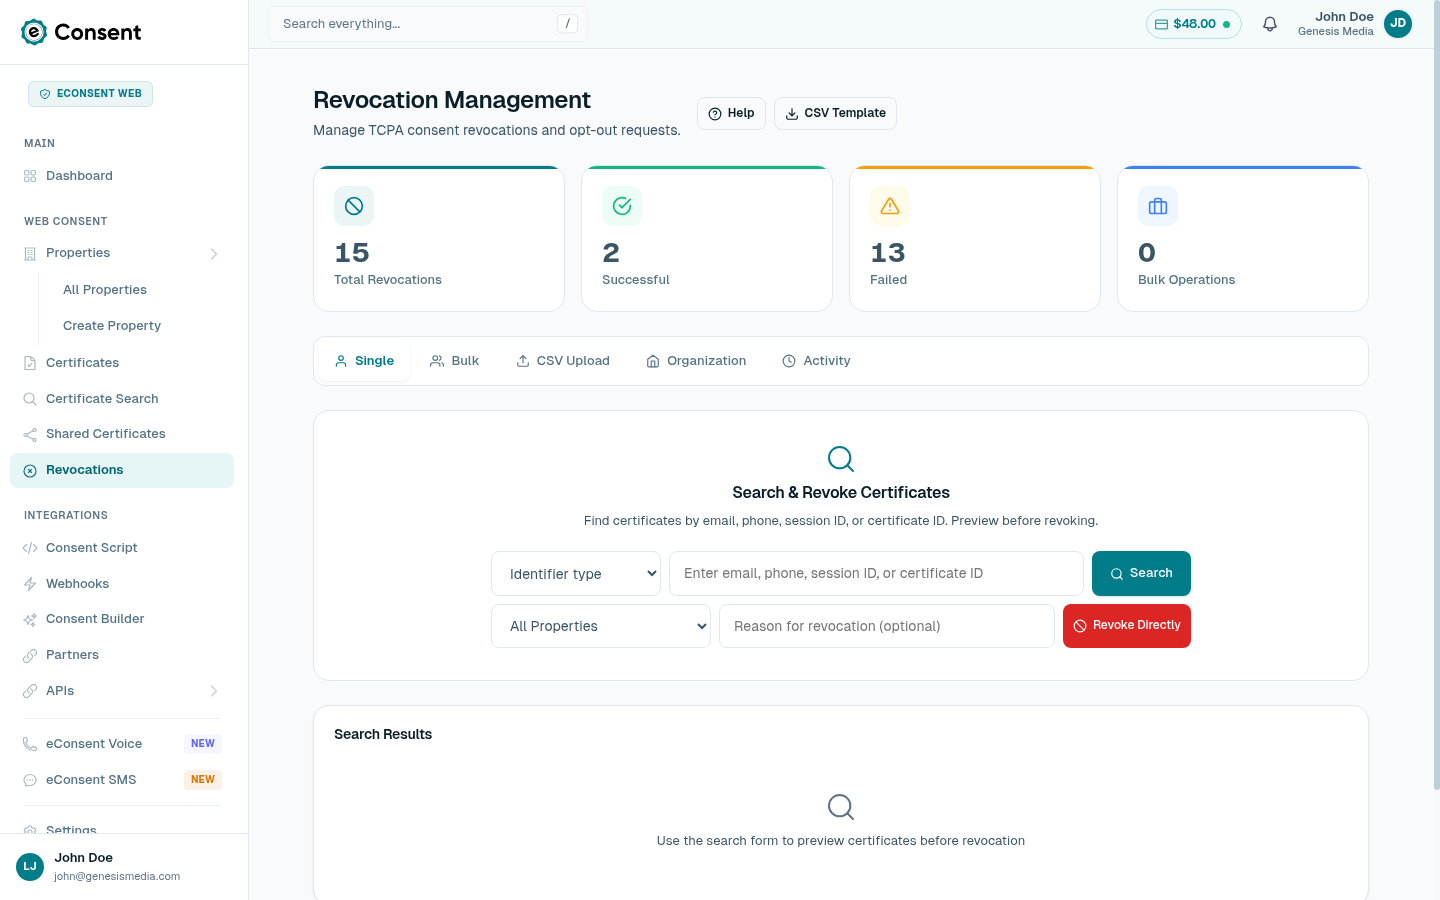Open the partially visible Settings item
This screenshot has width=1440, height=900.
coord(122,828)
